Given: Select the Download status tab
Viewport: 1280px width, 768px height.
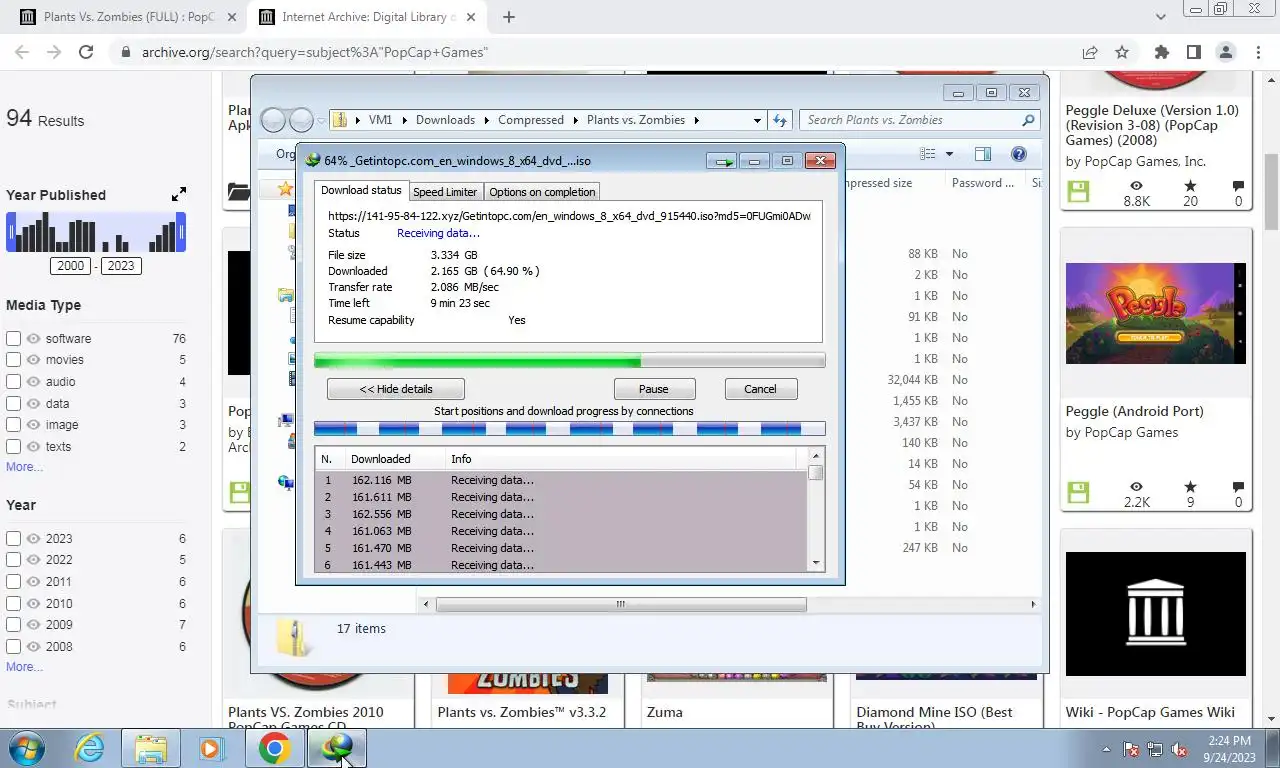Looking at the screenshot, I should click(x=361, y=190).
